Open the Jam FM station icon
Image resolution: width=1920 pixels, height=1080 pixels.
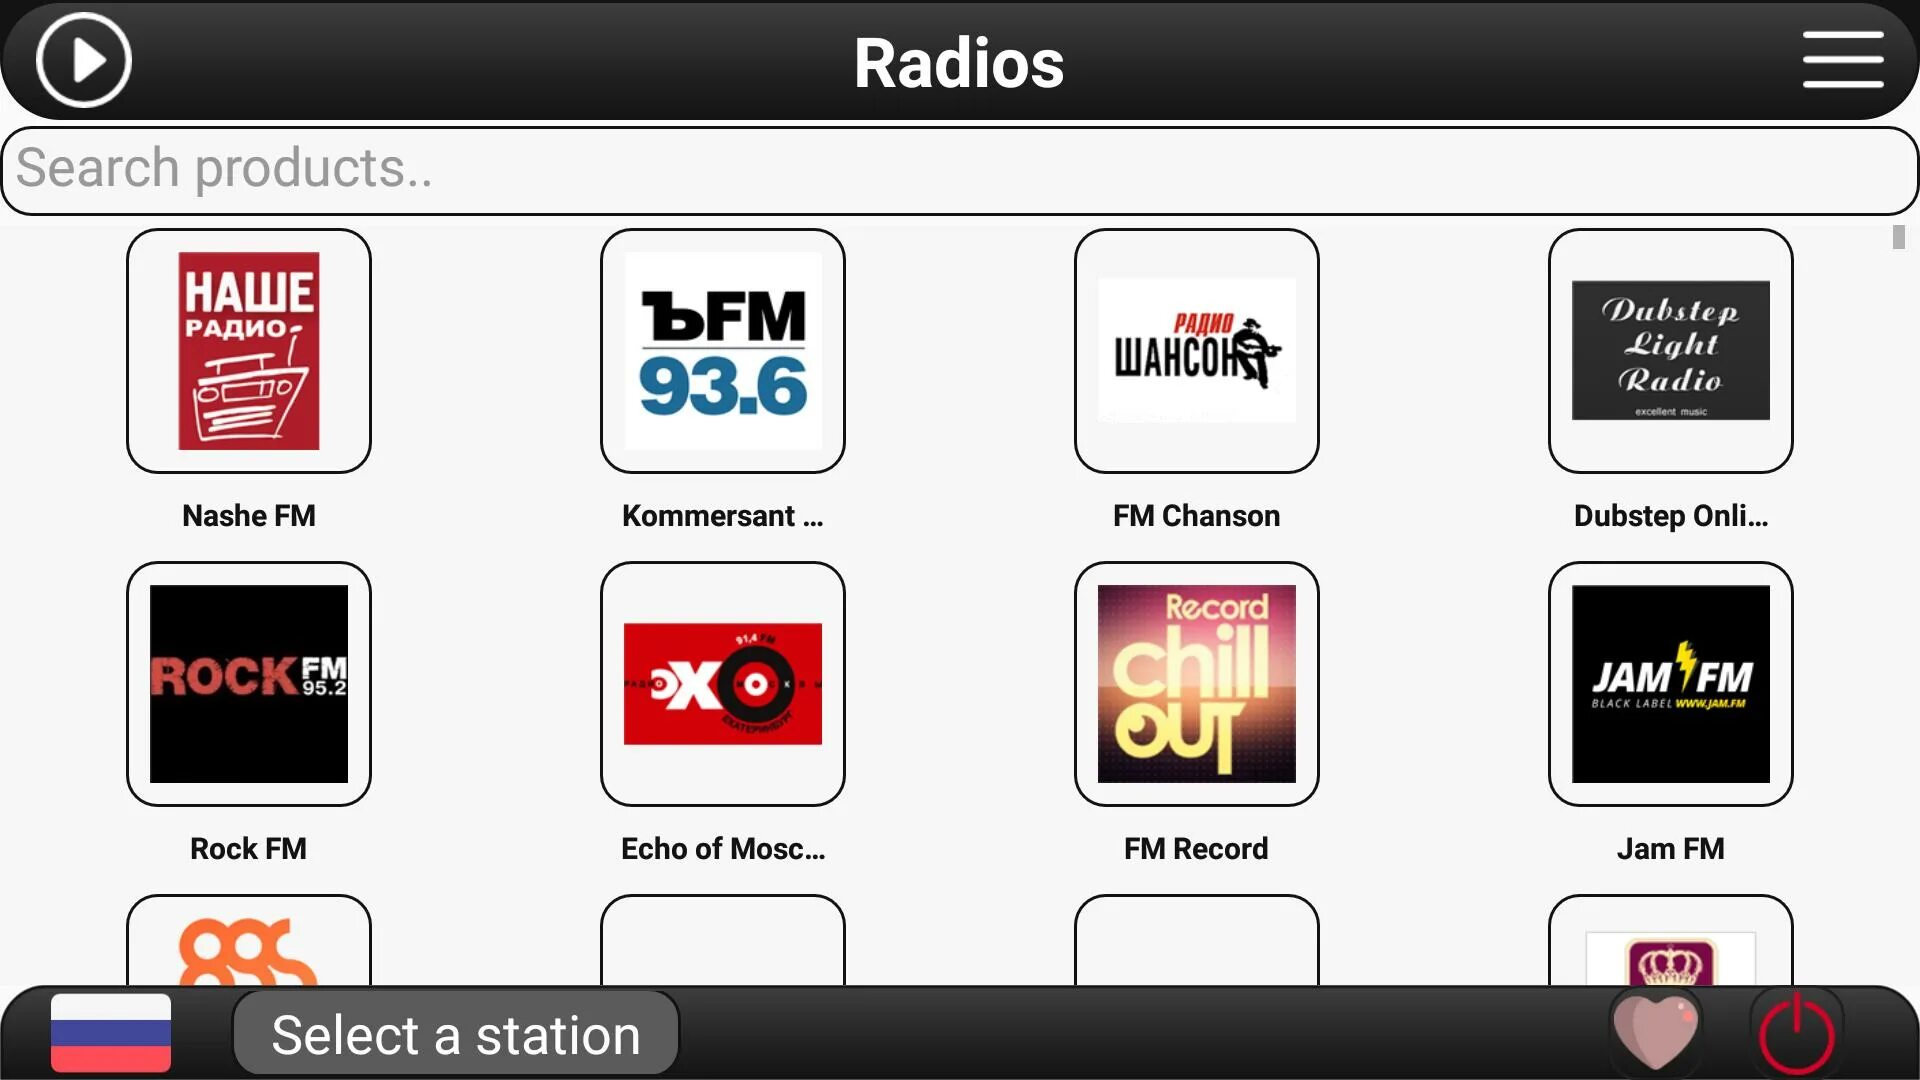[x=1669, y=683]
